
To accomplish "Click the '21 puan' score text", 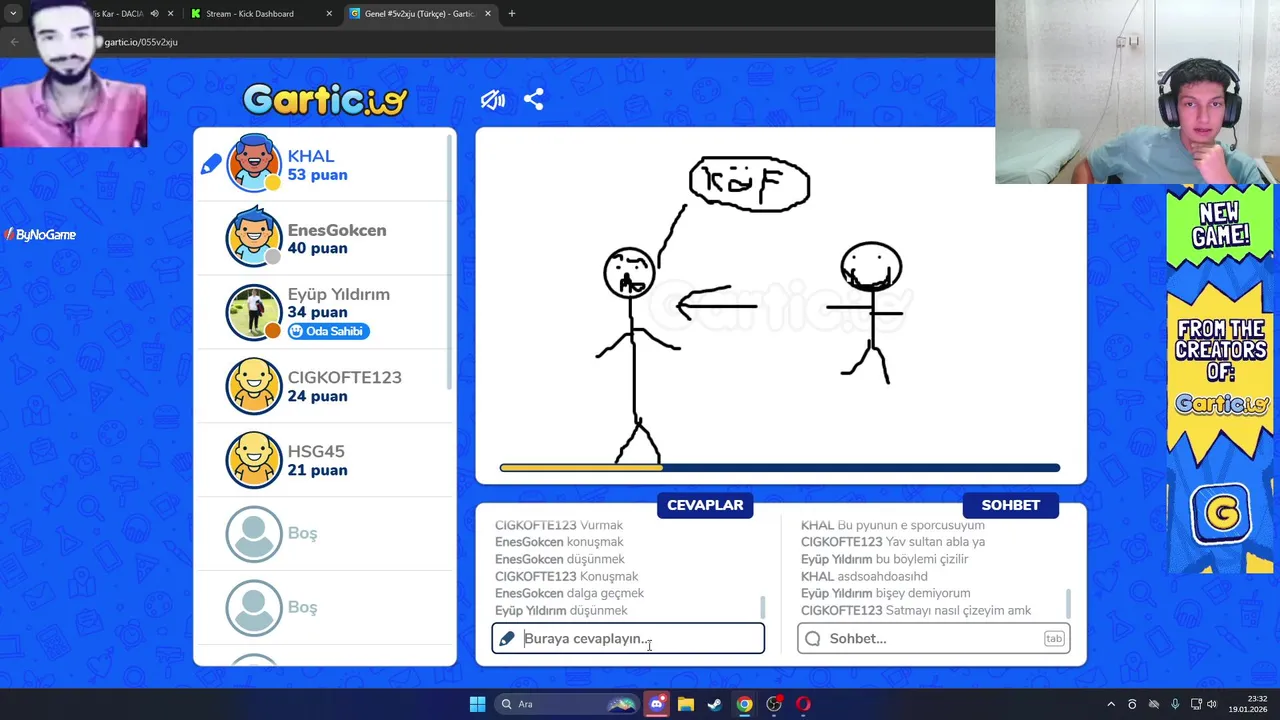I will click(318, 470).
